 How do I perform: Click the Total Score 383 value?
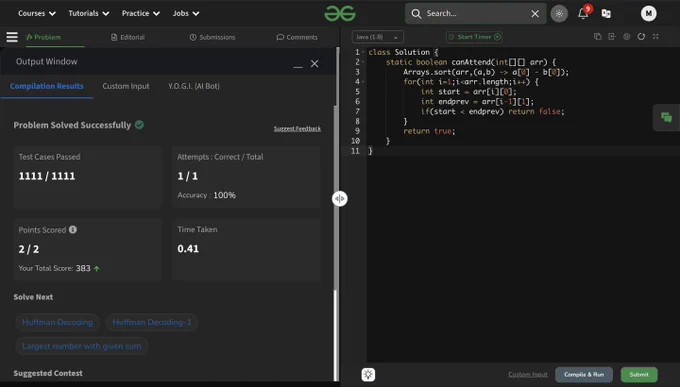[83, 268]
